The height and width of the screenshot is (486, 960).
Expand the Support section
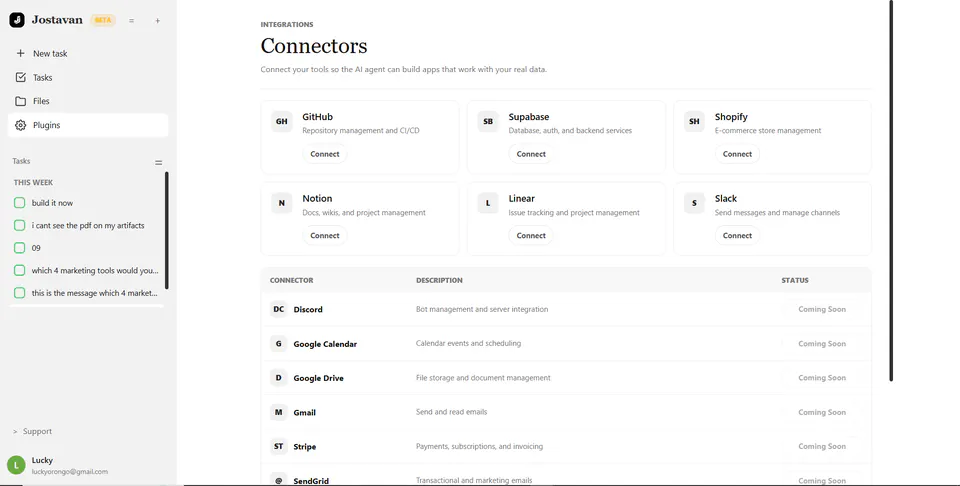click(32, 432)
